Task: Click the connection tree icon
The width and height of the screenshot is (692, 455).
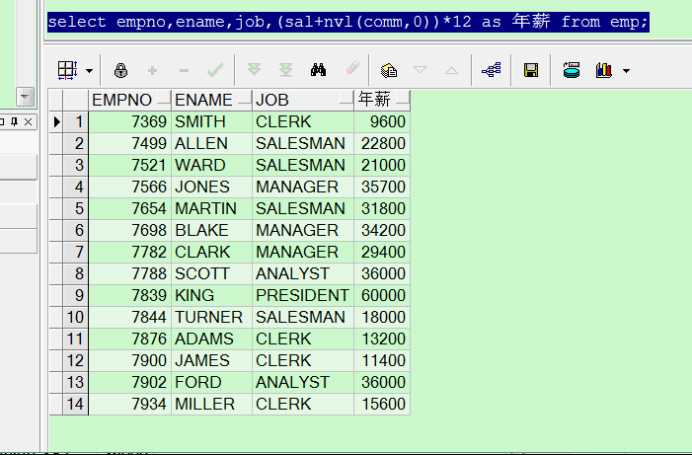Action: pos(492,70)
